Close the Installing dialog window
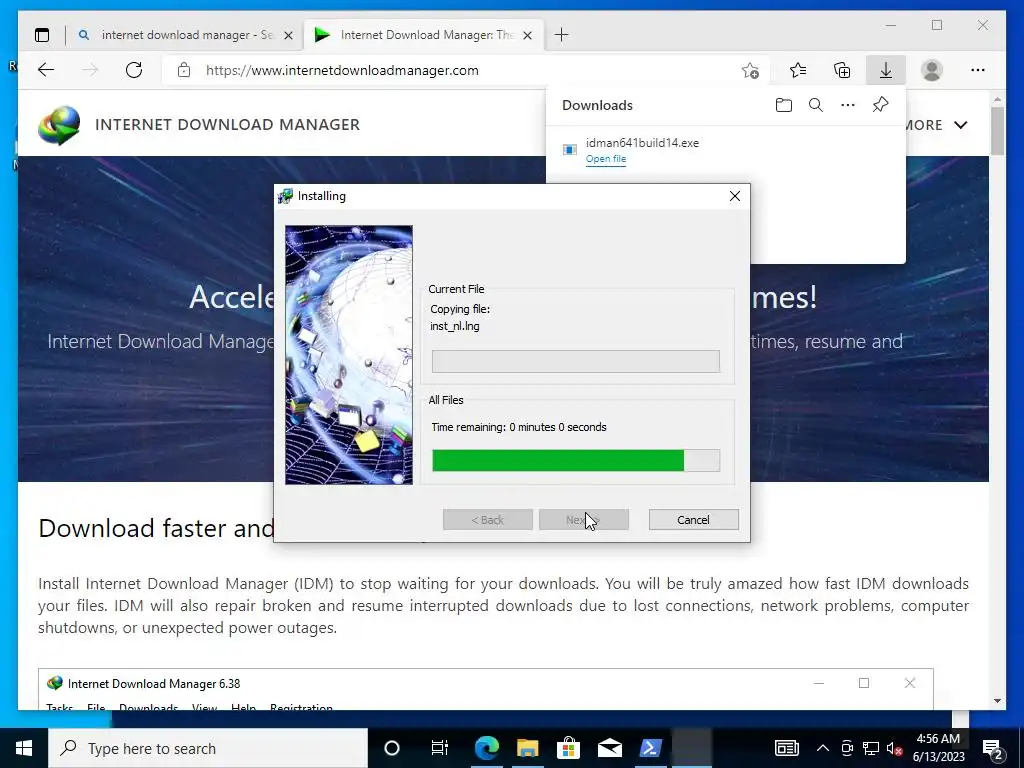Screen dimensions: 1024x768 coord(735,196)
